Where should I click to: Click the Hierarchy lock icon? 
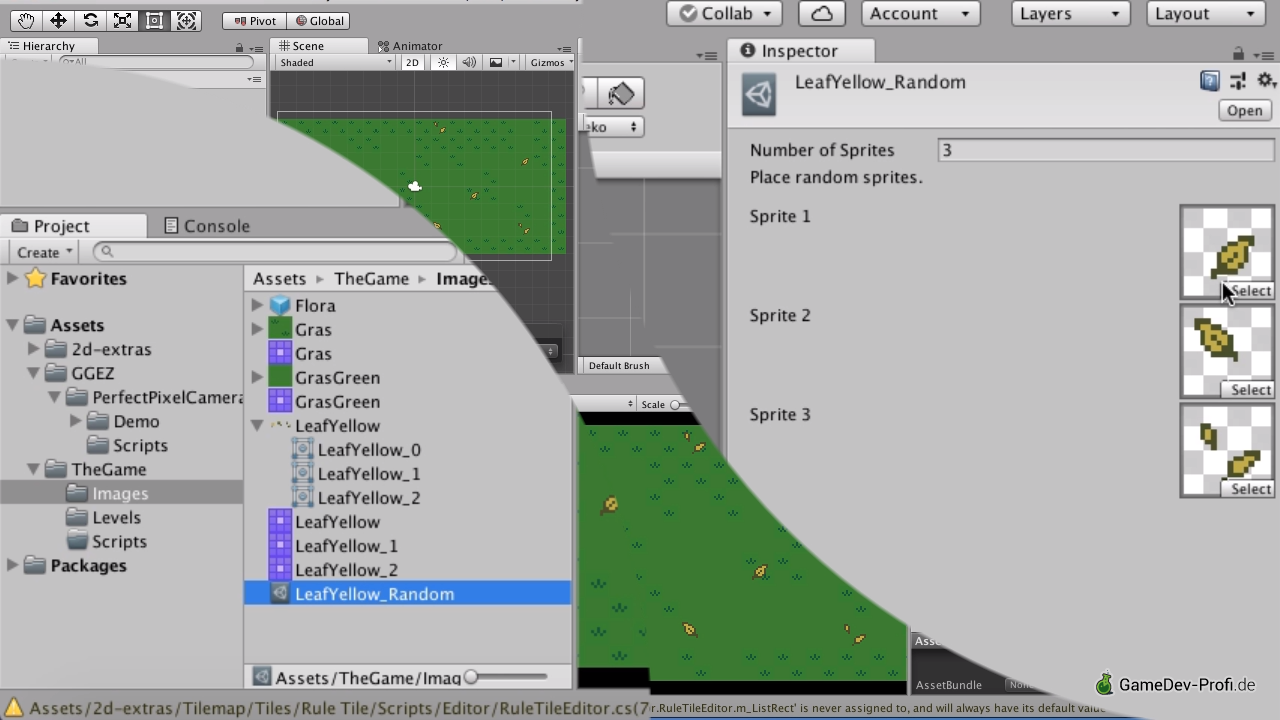(239, 47)
